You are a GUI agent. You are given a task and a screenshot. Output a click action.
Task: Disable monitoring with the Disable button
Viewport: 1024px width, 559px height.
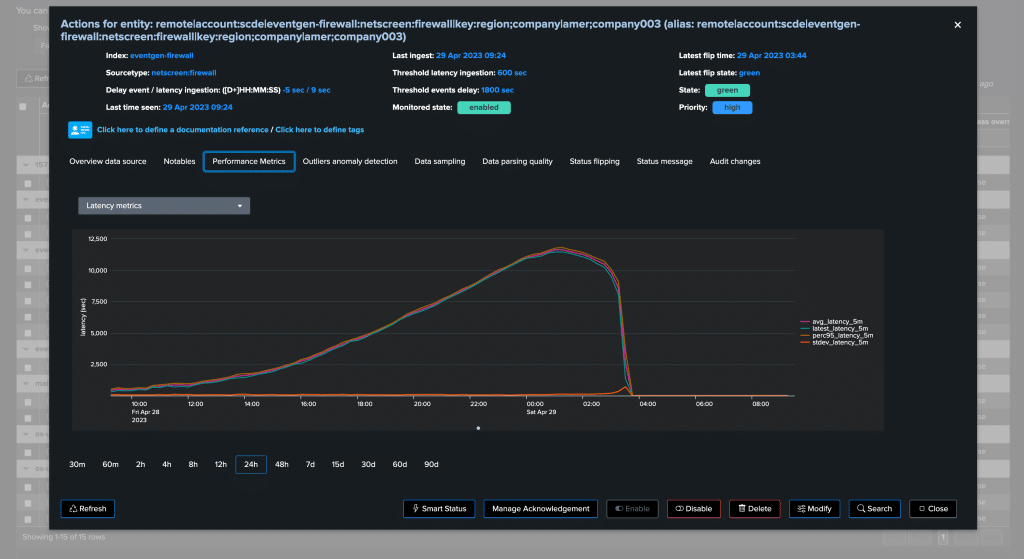coord(693,508)
